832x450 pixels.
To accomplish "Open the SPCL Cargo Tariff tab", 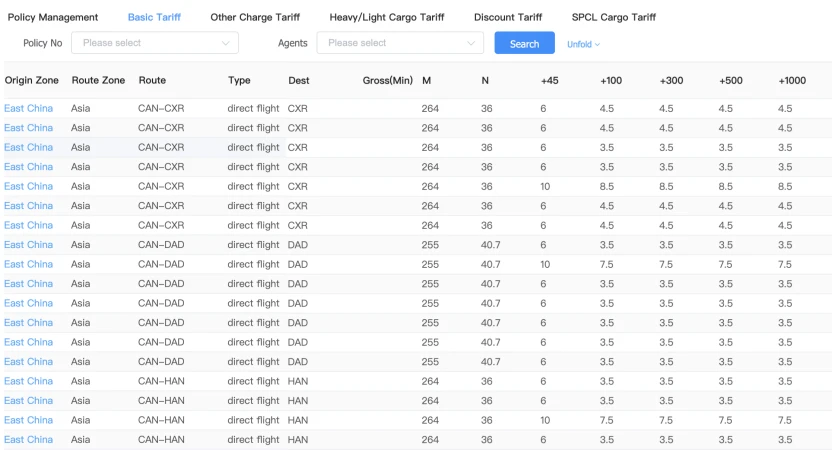I will pyautogui.click(x=614, y=17).
